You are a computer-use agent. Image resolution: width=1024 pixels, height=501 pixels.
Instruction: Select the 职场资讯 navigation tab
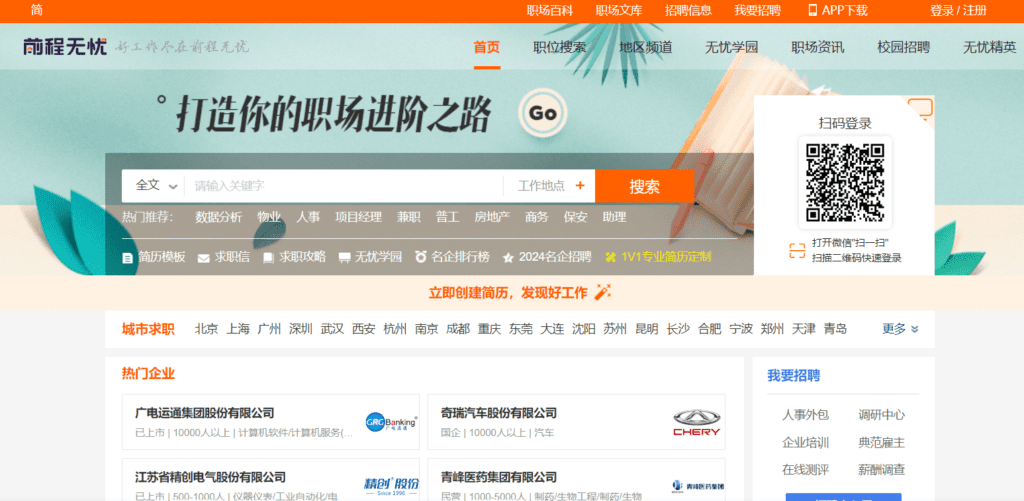click(x=818, y=47)
